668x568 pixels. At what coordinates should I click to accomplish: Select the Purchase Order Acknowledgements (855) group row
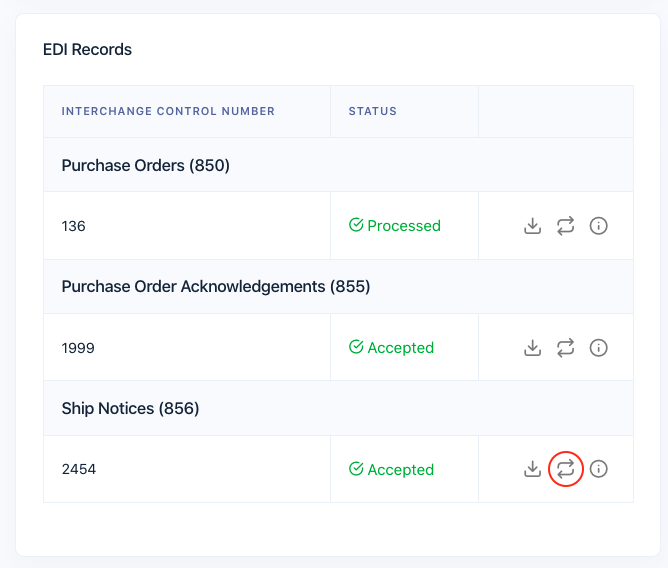(216, 287)
